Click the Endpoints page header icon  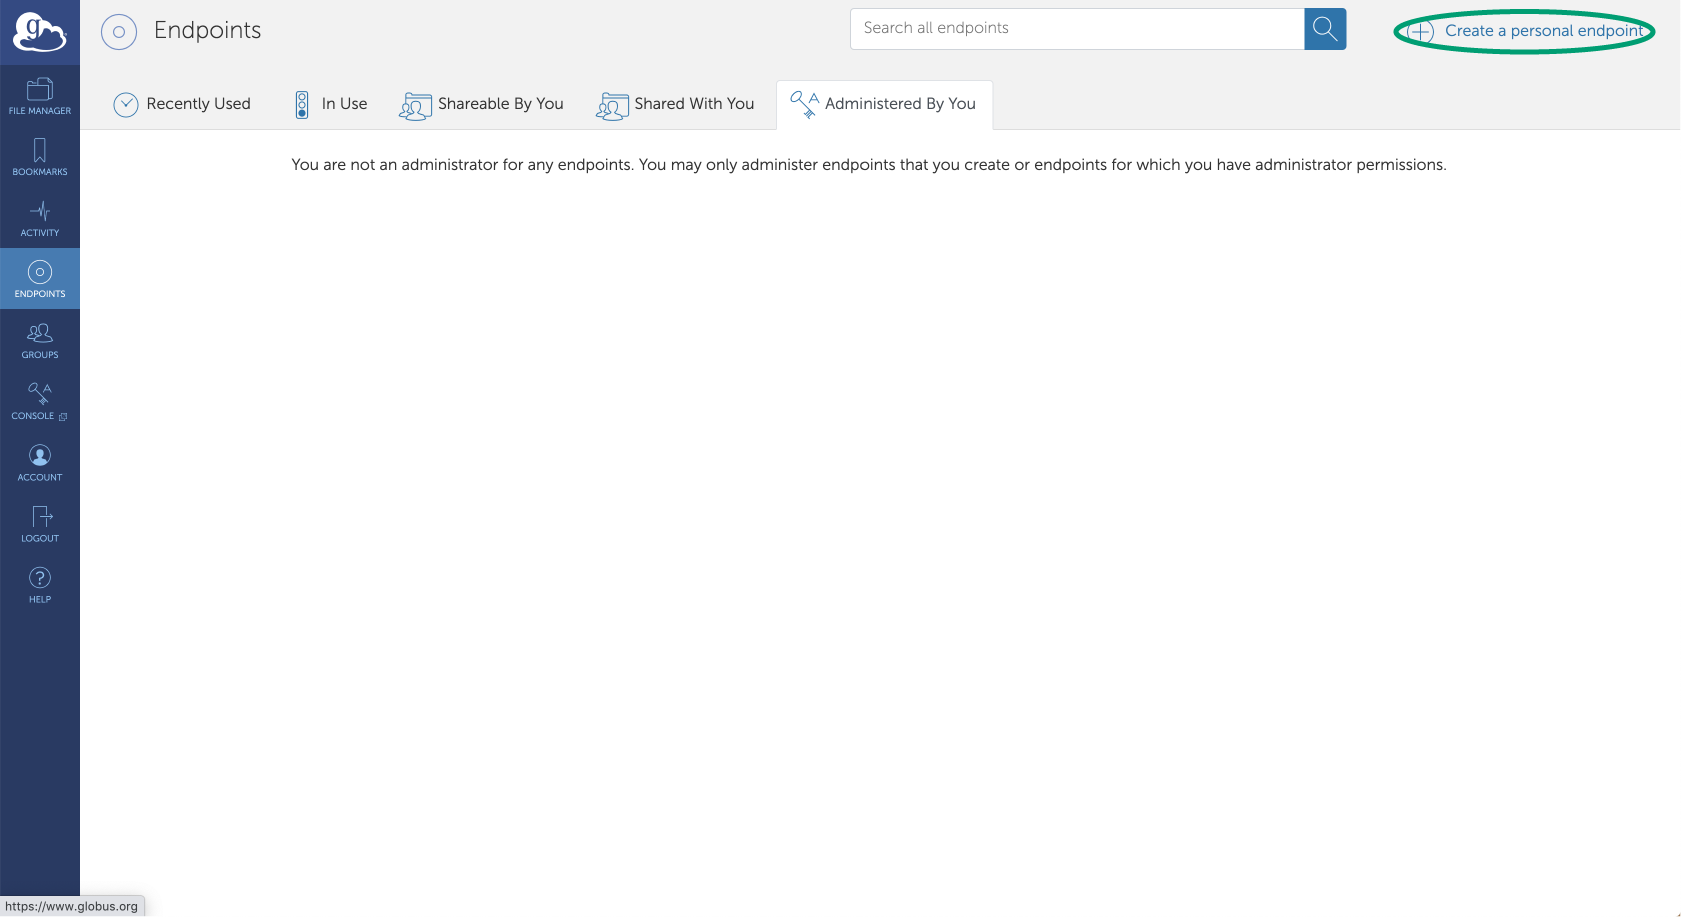coord(119,32)
